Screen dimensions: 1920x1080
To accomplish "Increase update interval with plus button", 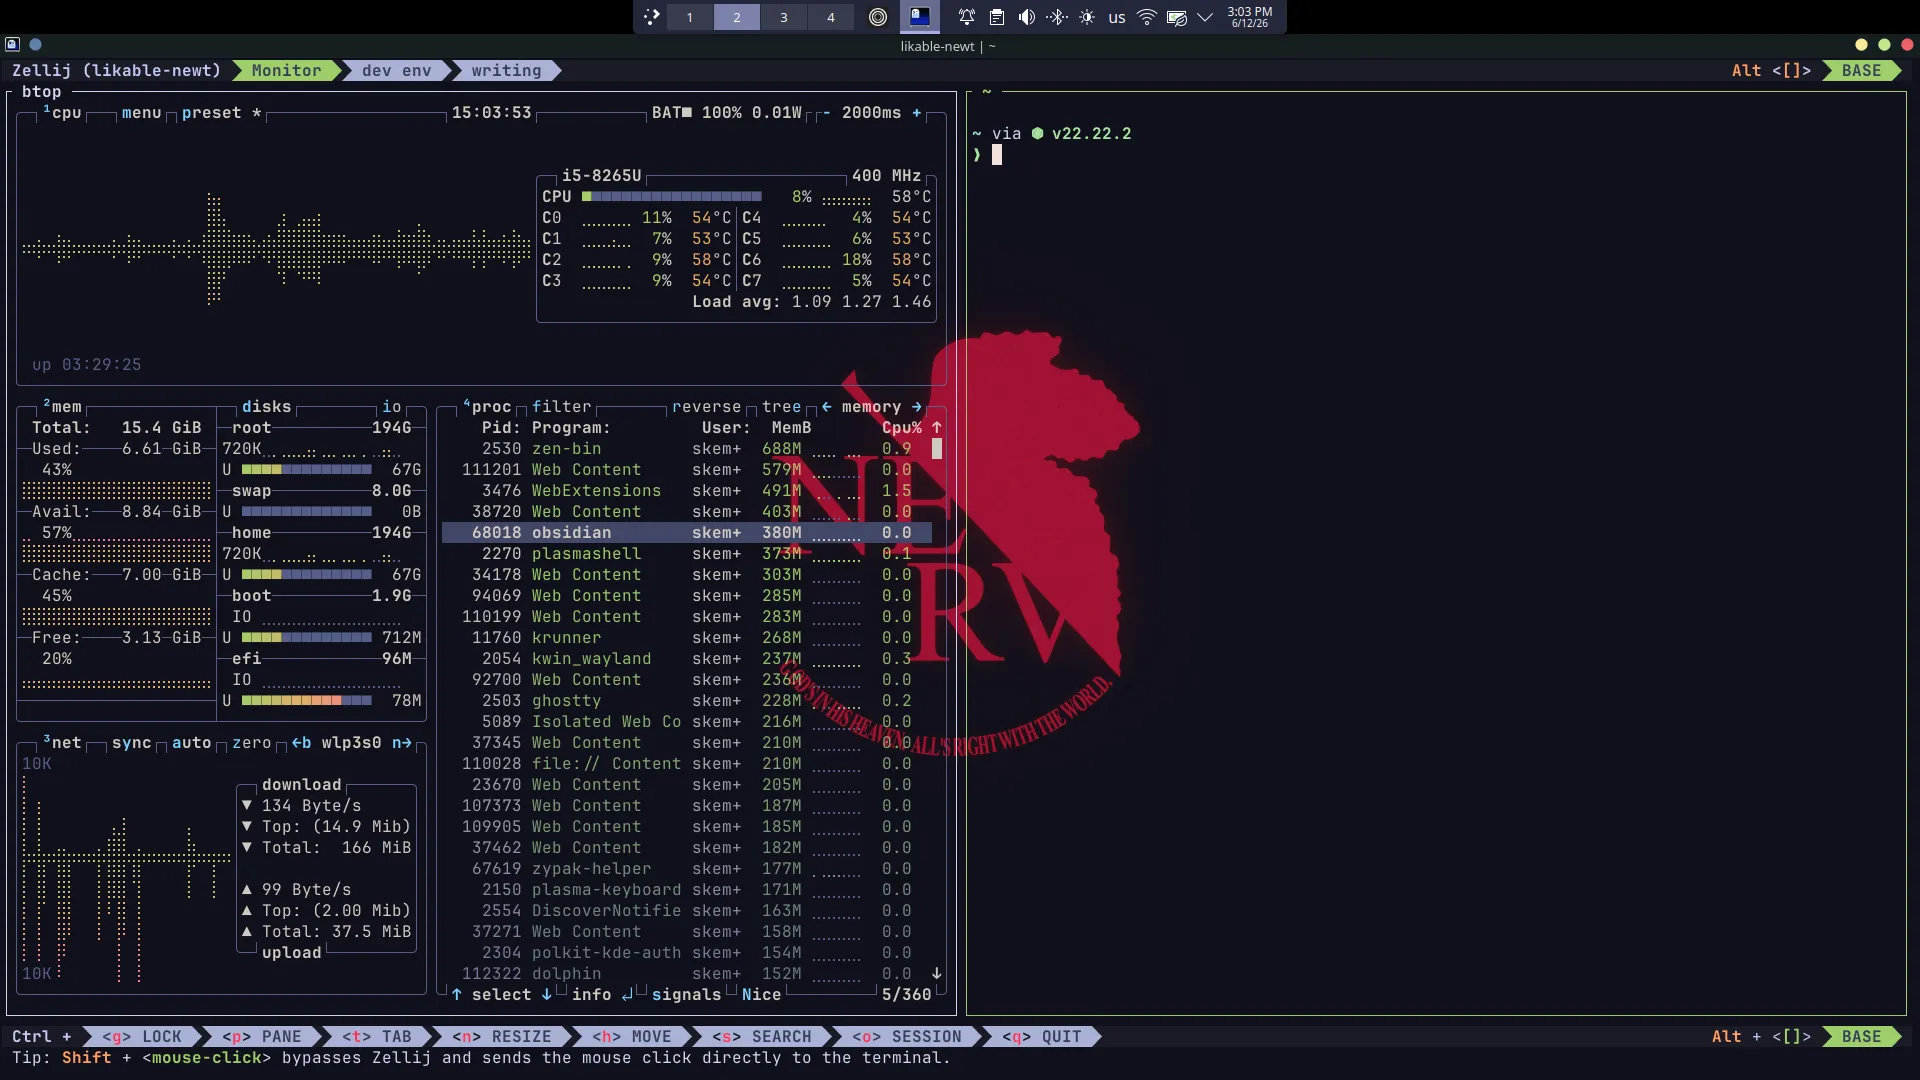I will 916,113.
